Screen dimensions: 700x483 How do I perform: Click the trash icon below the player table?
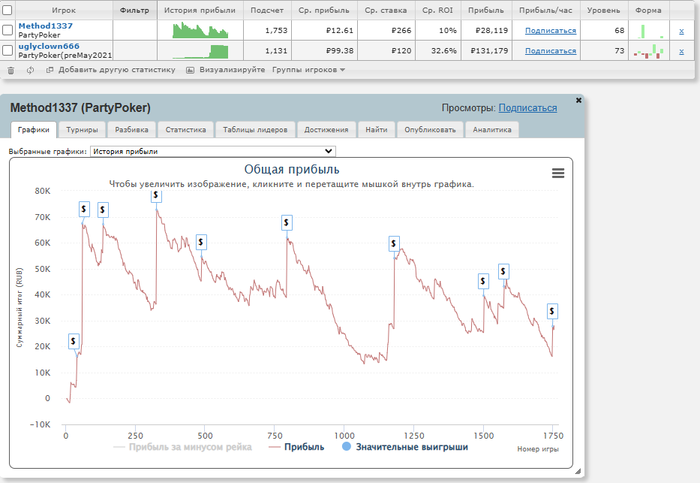click(11, 70)
